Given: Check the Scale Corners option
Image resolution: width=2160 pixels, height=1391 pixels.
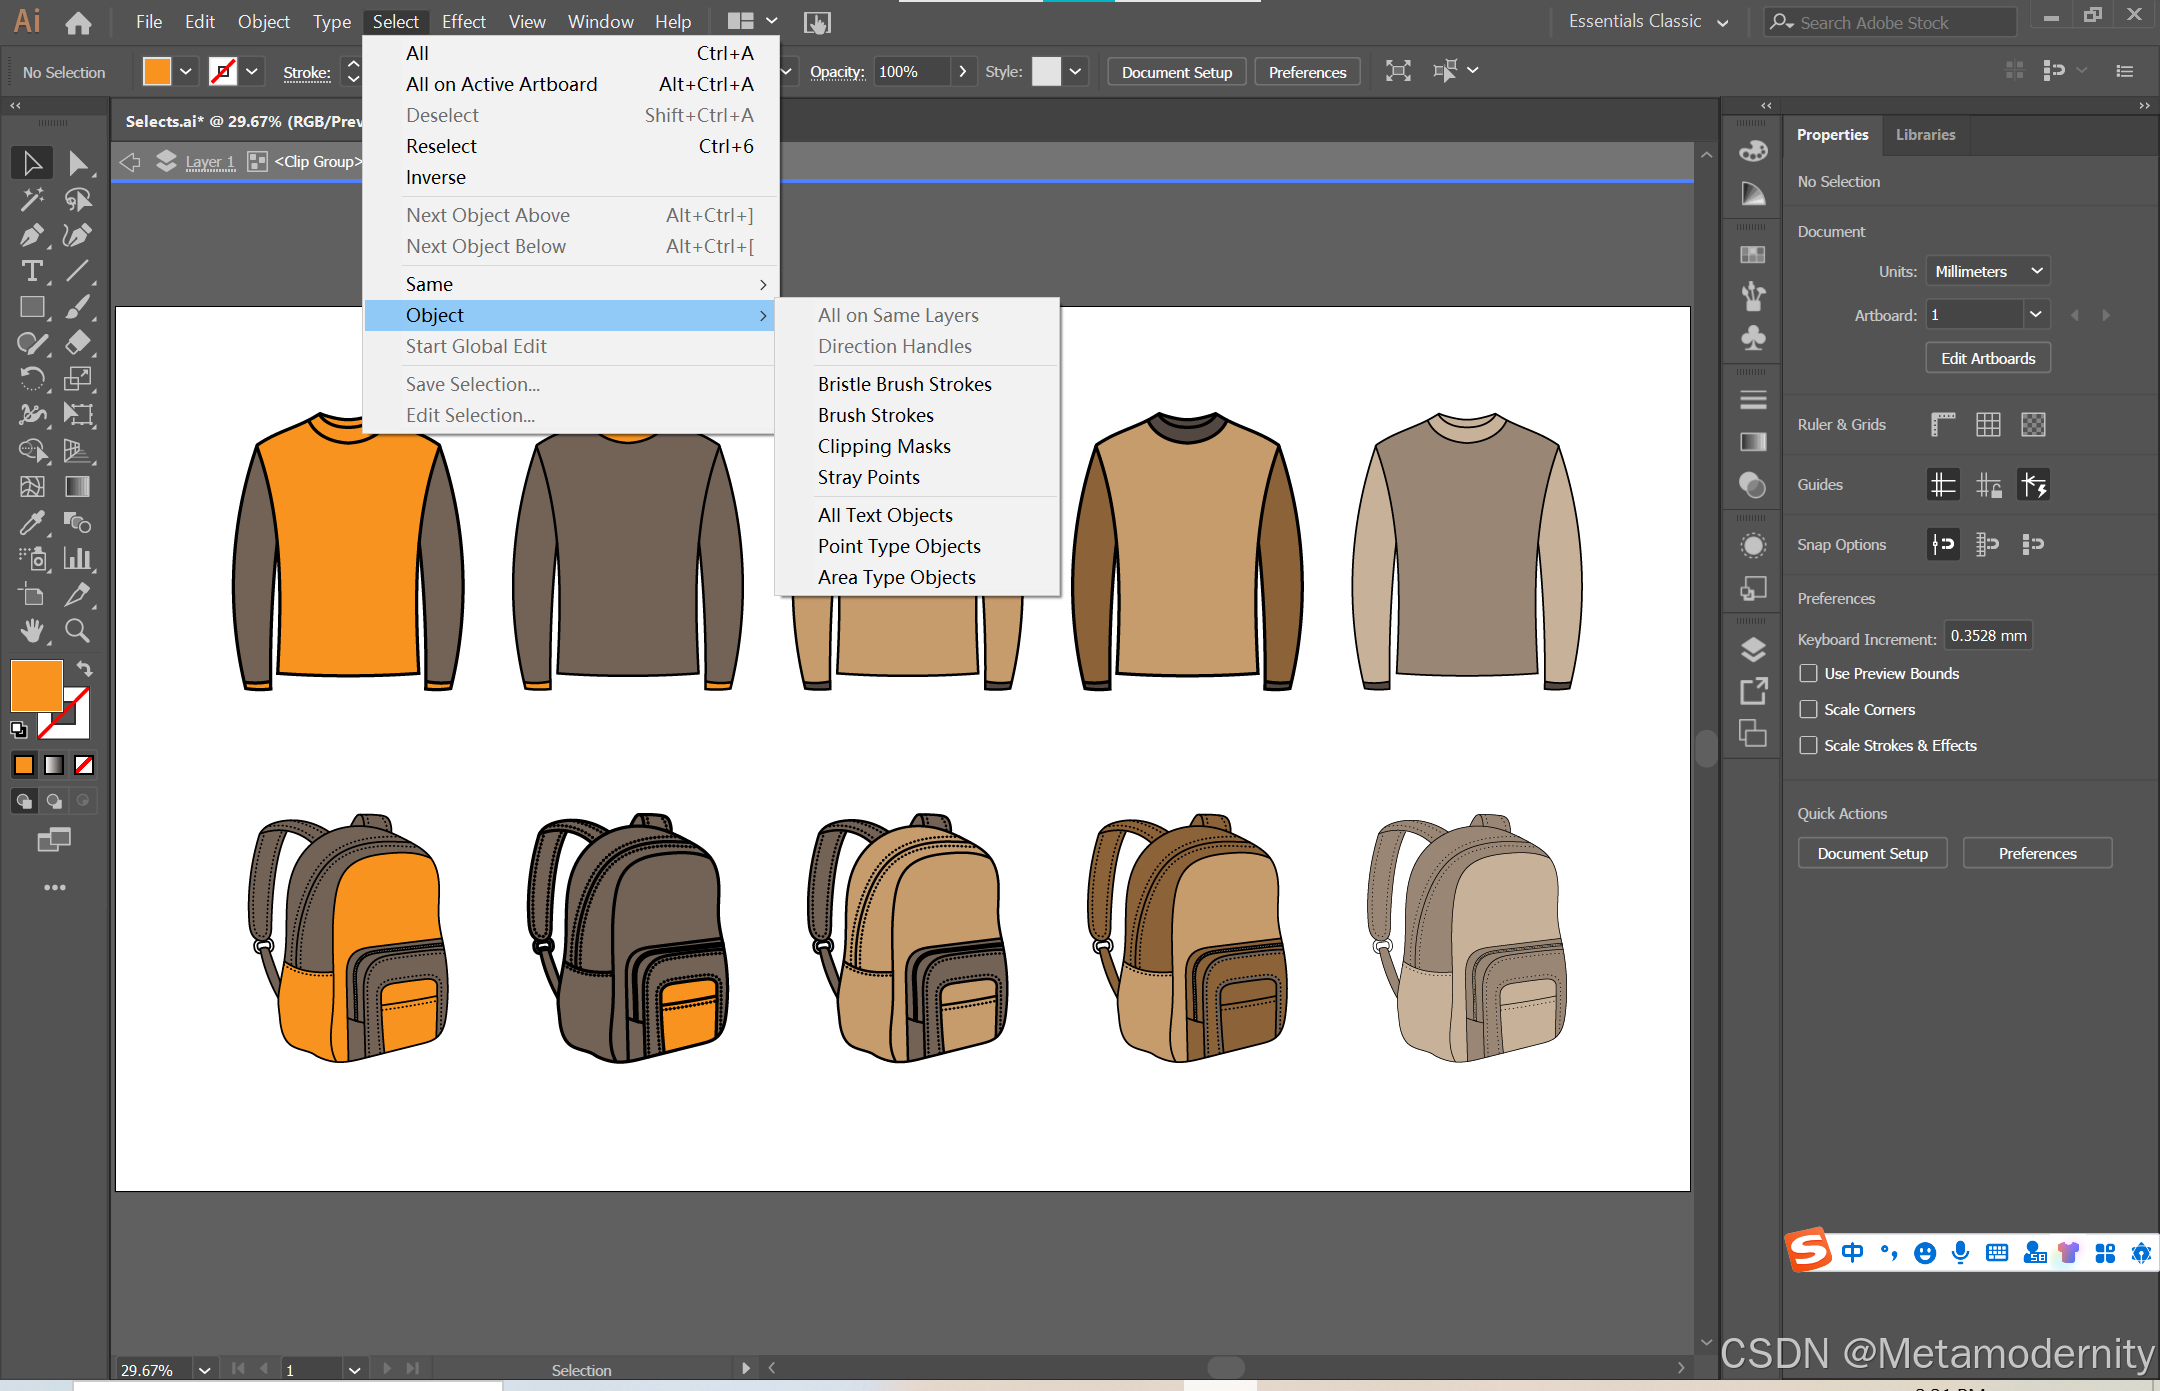Looking at the screenshot, I should (1808, 709).
